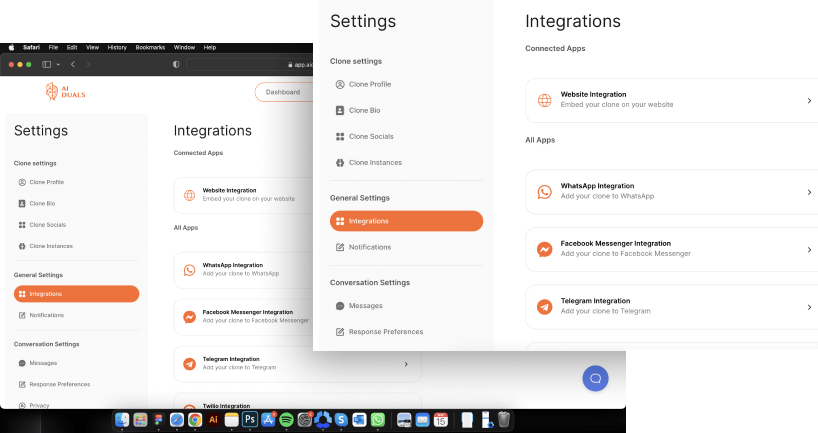Open the Website Integration chevron in the enlarged panel

click(809, 101)
